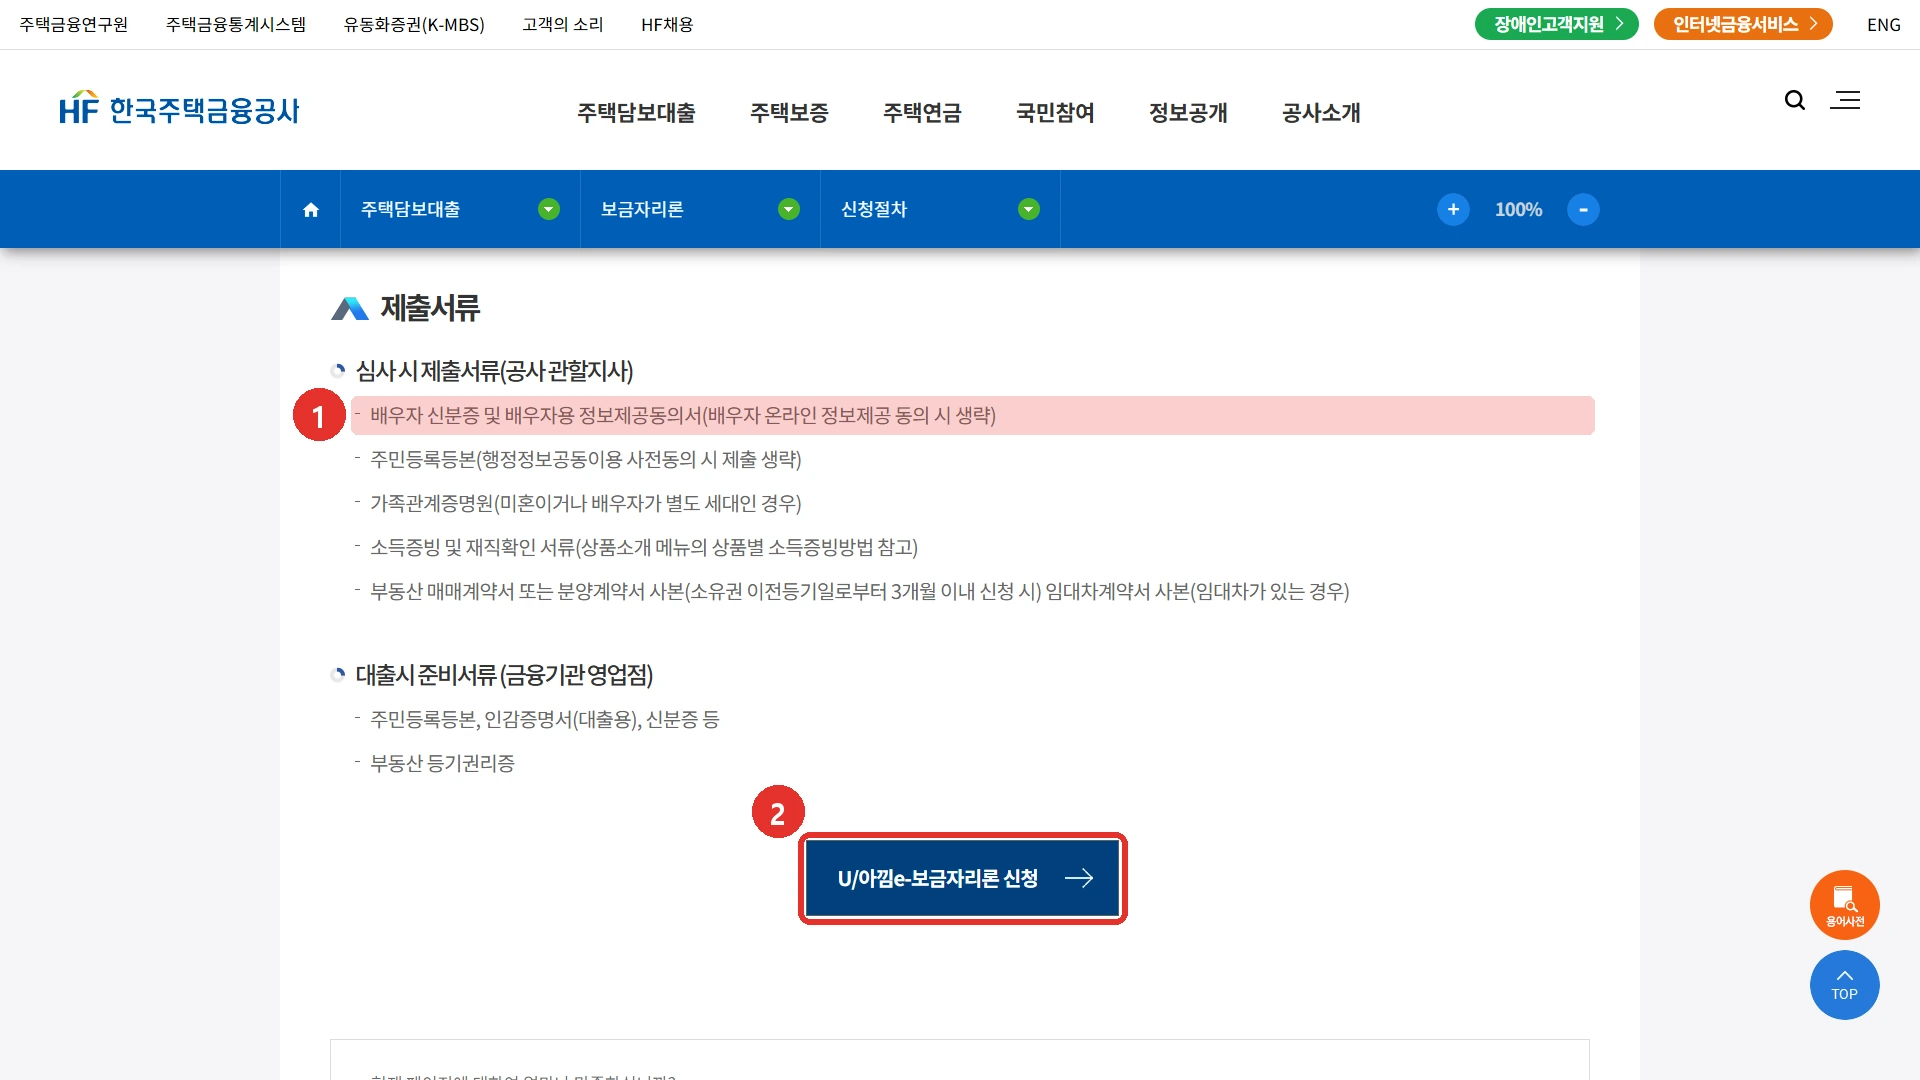The width and height of the screenshot is (1920, 1080).
Task: Open the 주택보증 main menu
Action: 789,113
